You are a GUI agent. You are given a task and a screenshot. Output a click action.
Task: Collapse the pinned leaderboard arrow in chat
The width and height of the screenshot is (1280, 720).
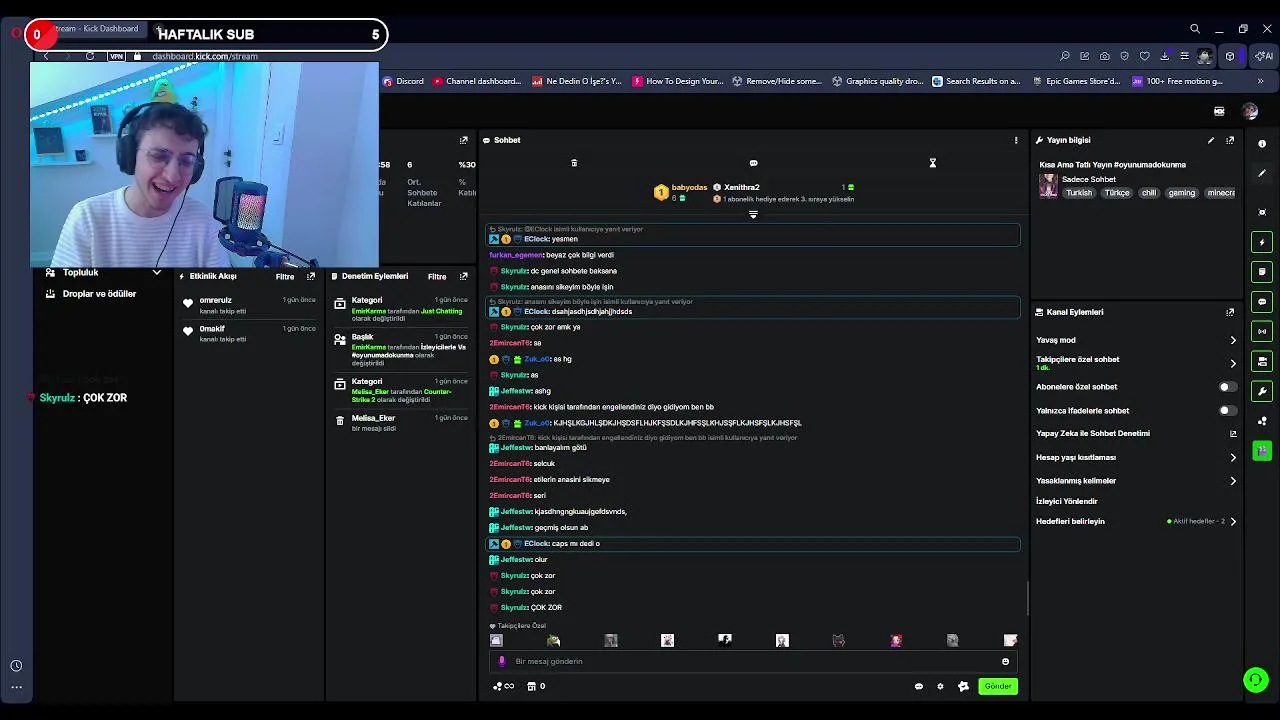pos(753,214)
